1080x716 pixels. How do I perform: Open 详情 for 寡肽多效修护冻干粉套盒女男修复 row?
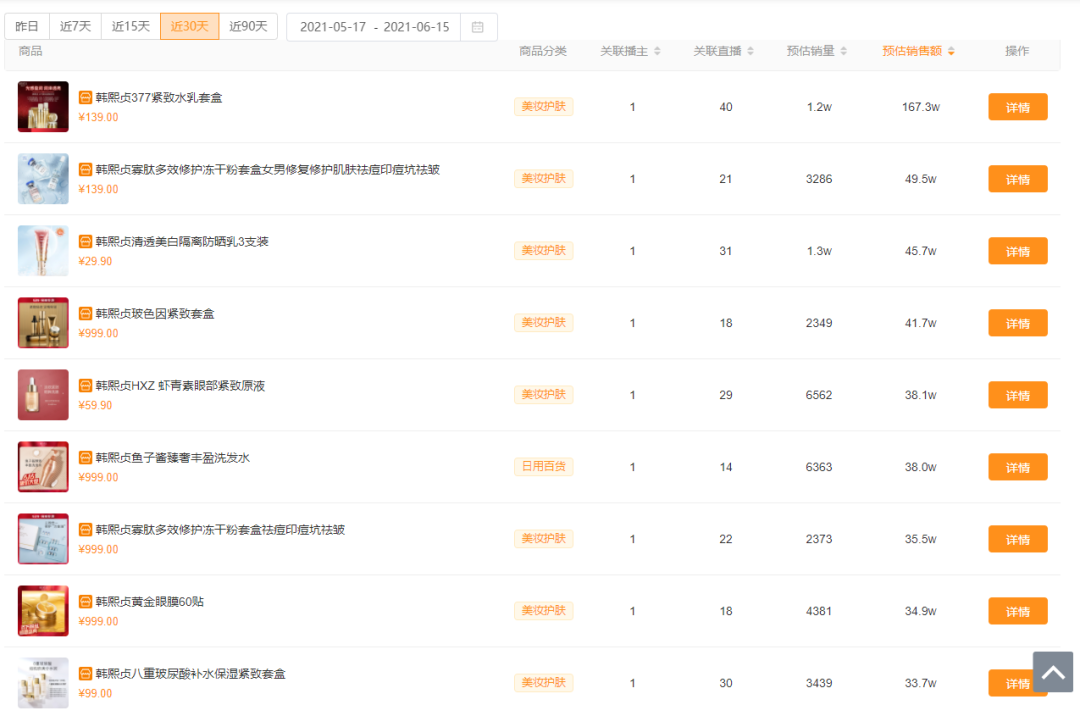click(x=1017, y=179)
